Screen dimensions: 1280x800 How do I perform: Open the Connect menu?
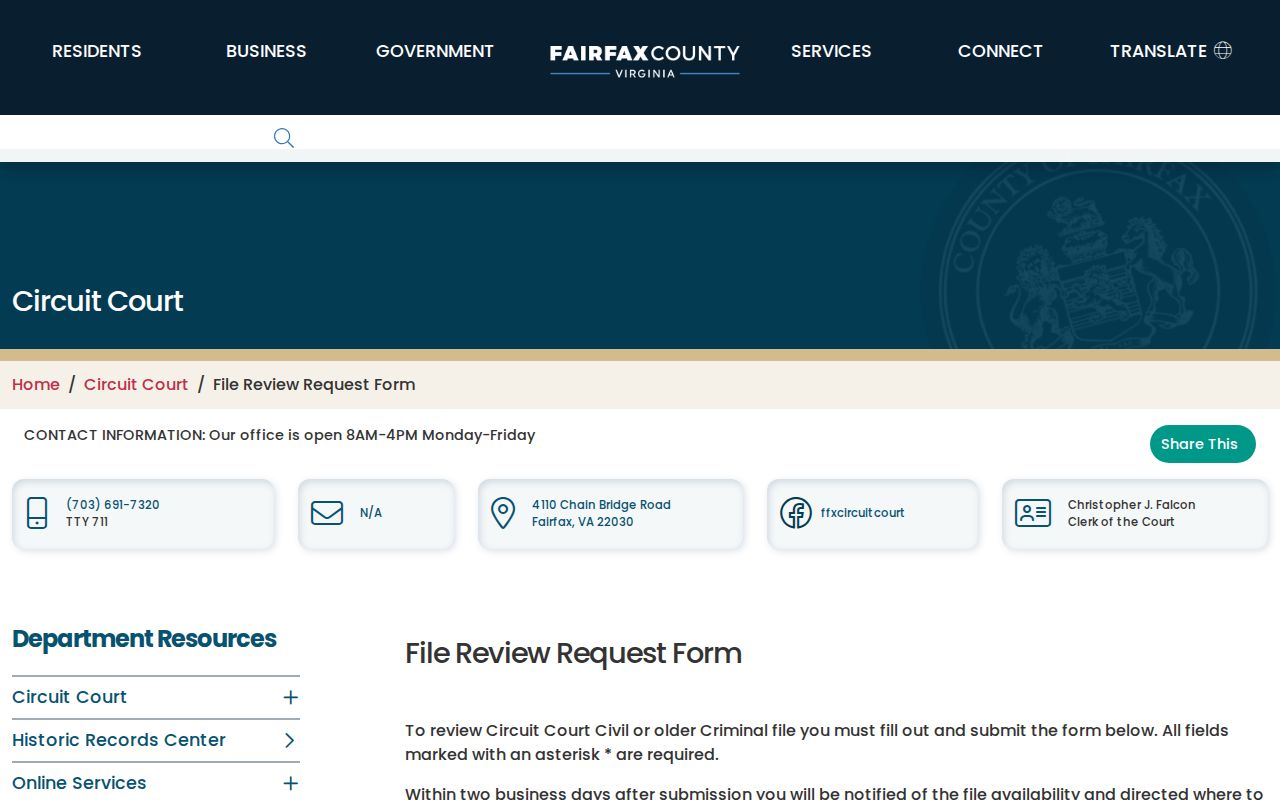(1000, 51)
